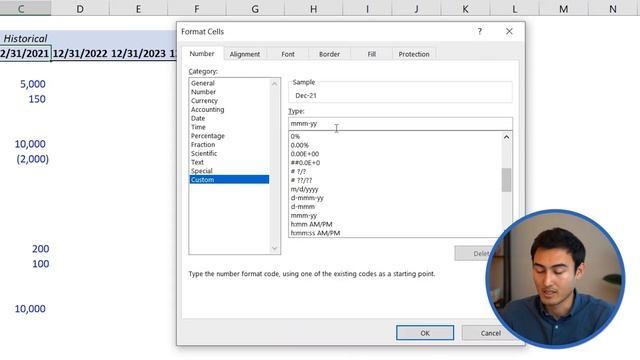The width and height of the screenshot is (640, 360).
Task: Select Time category
Action: tap(229, 127)
